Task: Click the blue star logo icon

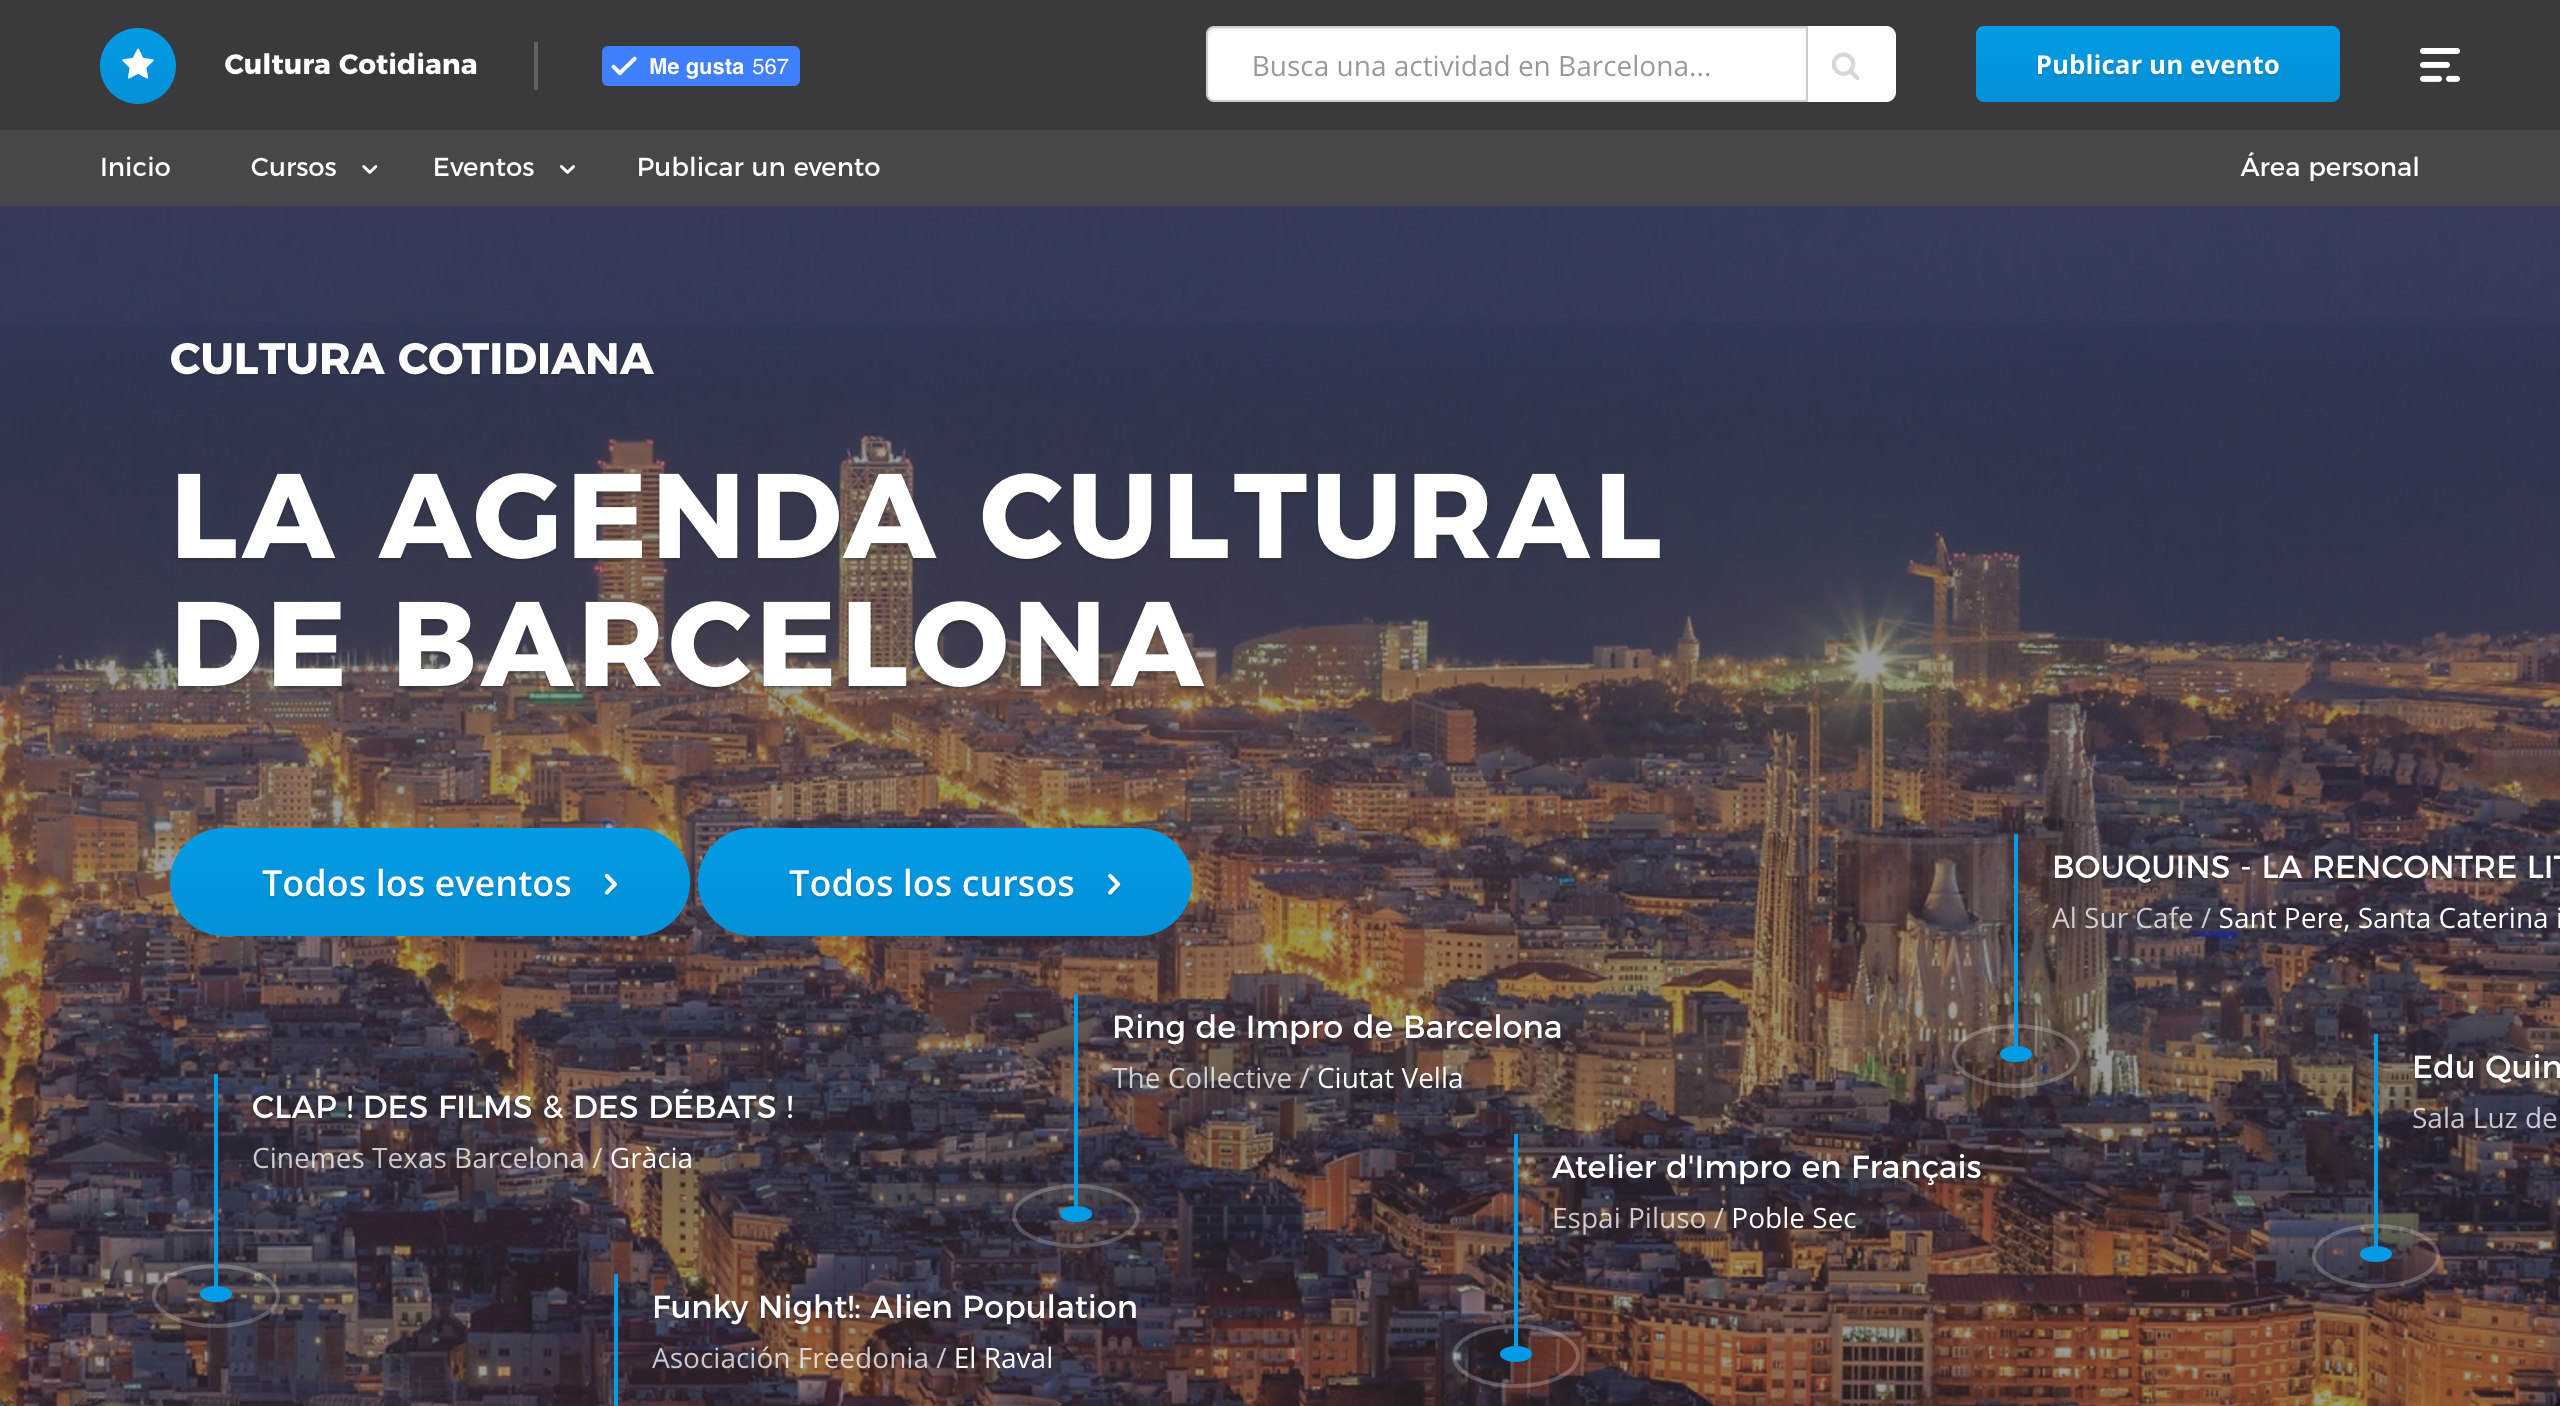Action: (138, 65)
